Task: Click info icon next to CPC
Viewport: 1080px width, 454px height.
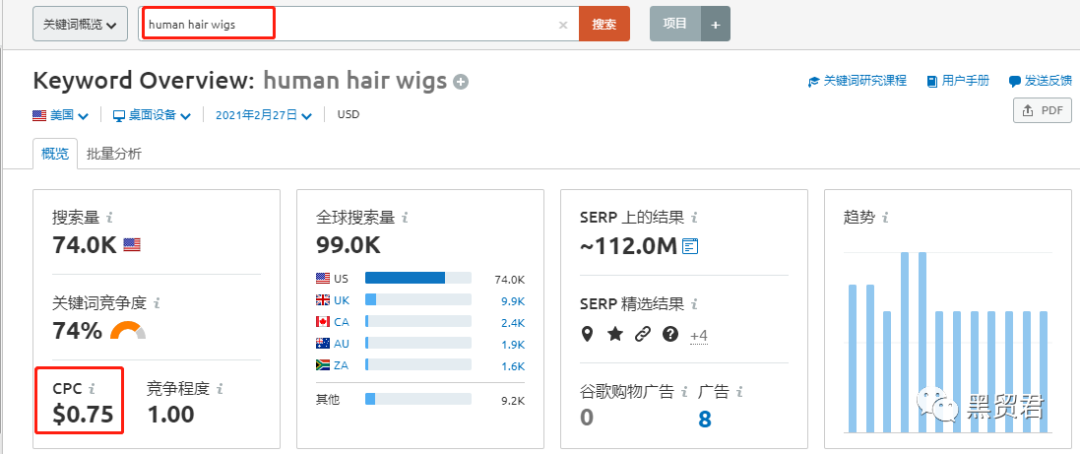Action: click(92, 389)
